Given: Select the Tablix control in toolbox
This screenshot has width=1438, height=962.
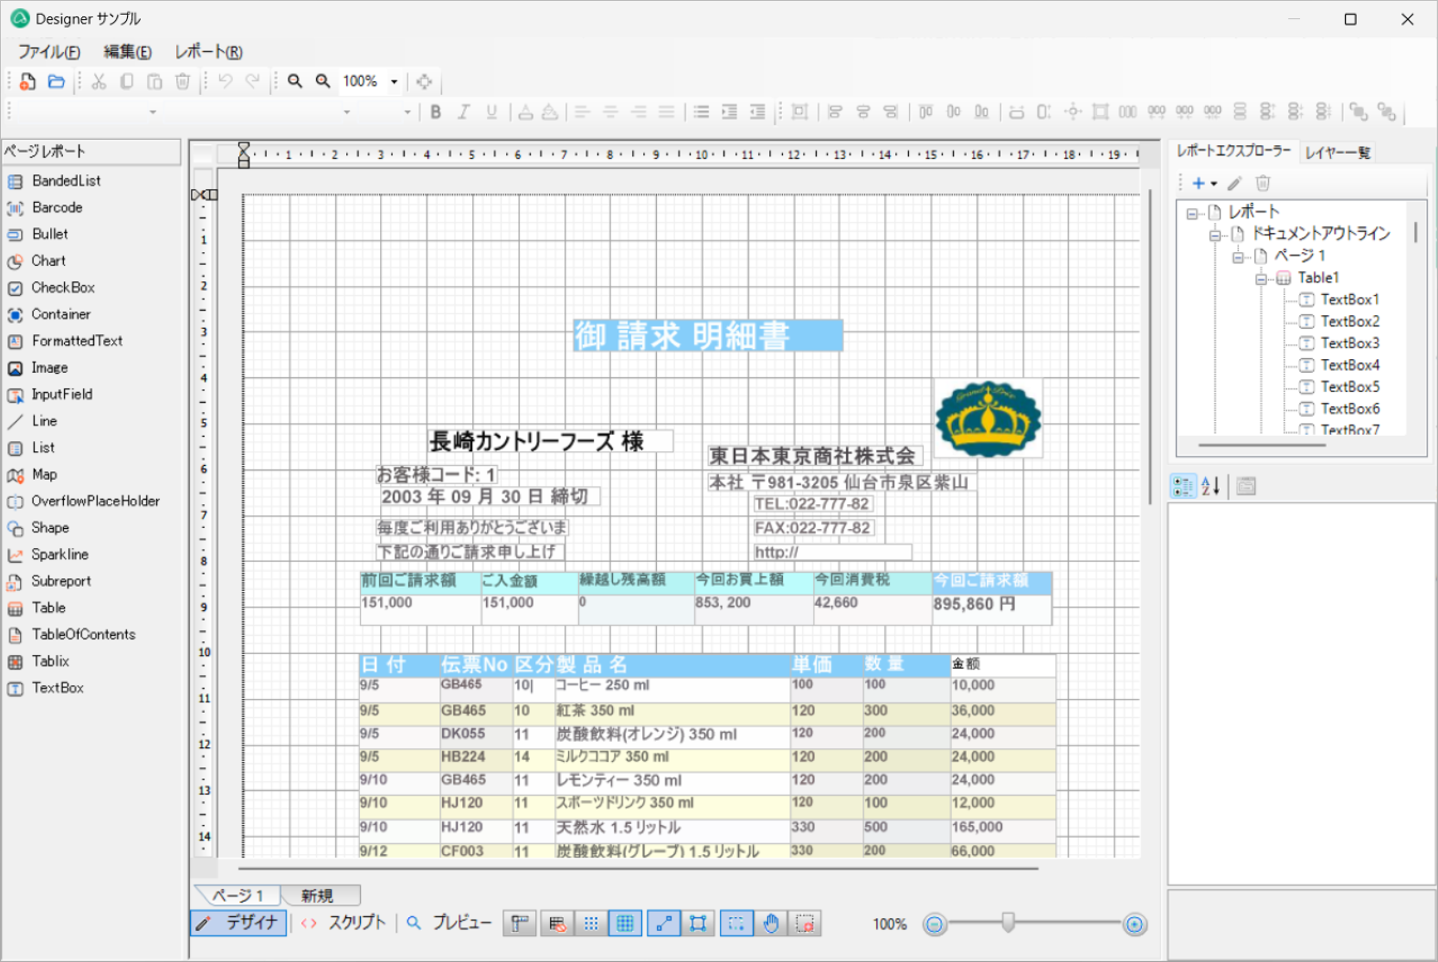Looking at the screenshot, I should 50,661.
